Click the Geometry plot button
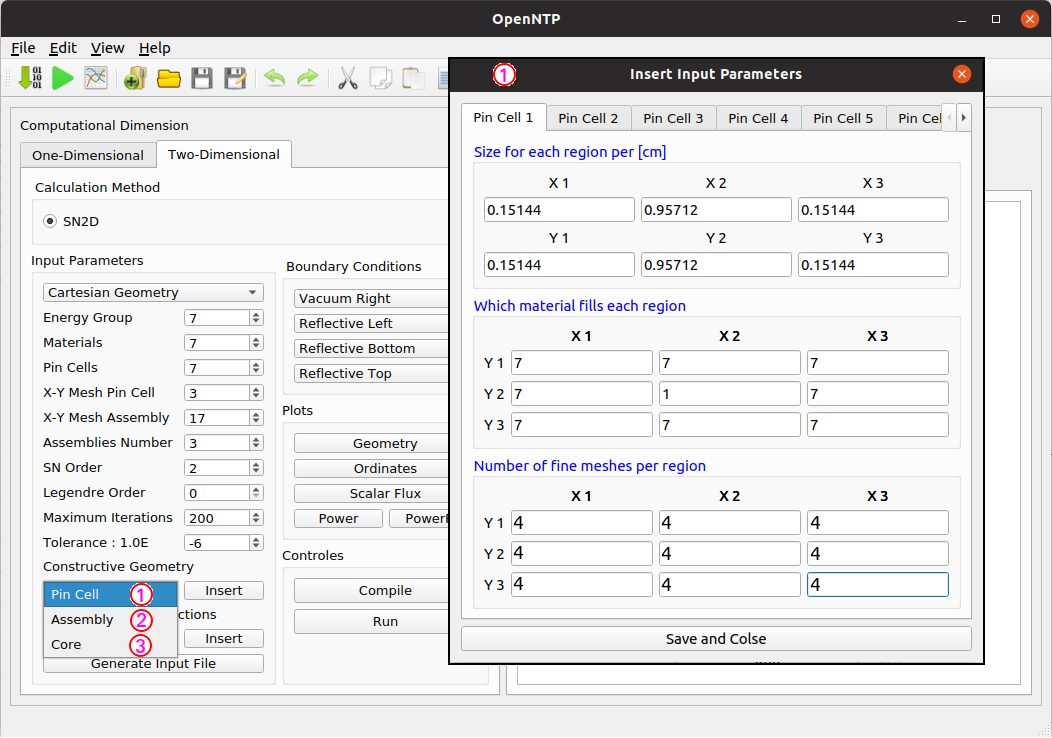Screen dimensions: 1052x738 point(371,443)
